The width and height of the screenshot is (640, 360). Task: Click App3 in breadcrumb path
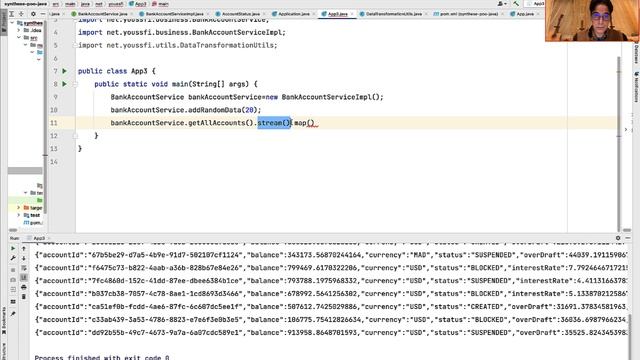[138, 4]
